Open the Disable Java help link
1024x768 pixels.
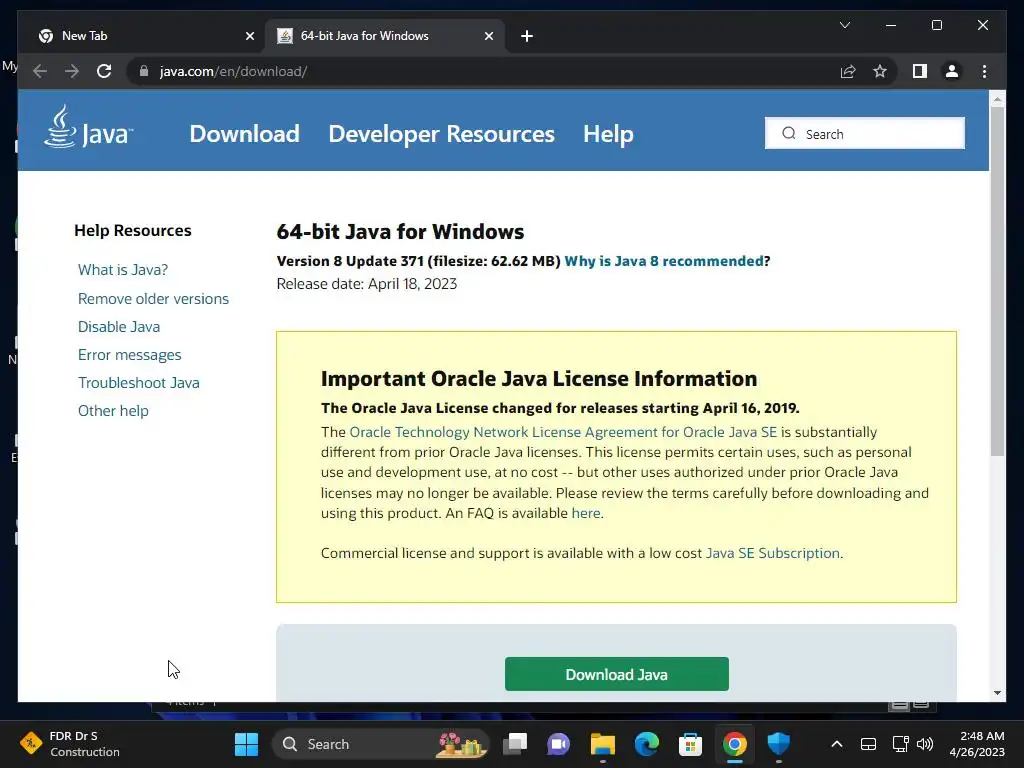tap(119, 327)
